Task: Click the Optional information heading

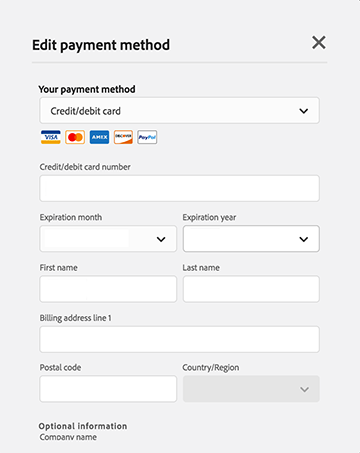Action: click(x=83, y=426)
